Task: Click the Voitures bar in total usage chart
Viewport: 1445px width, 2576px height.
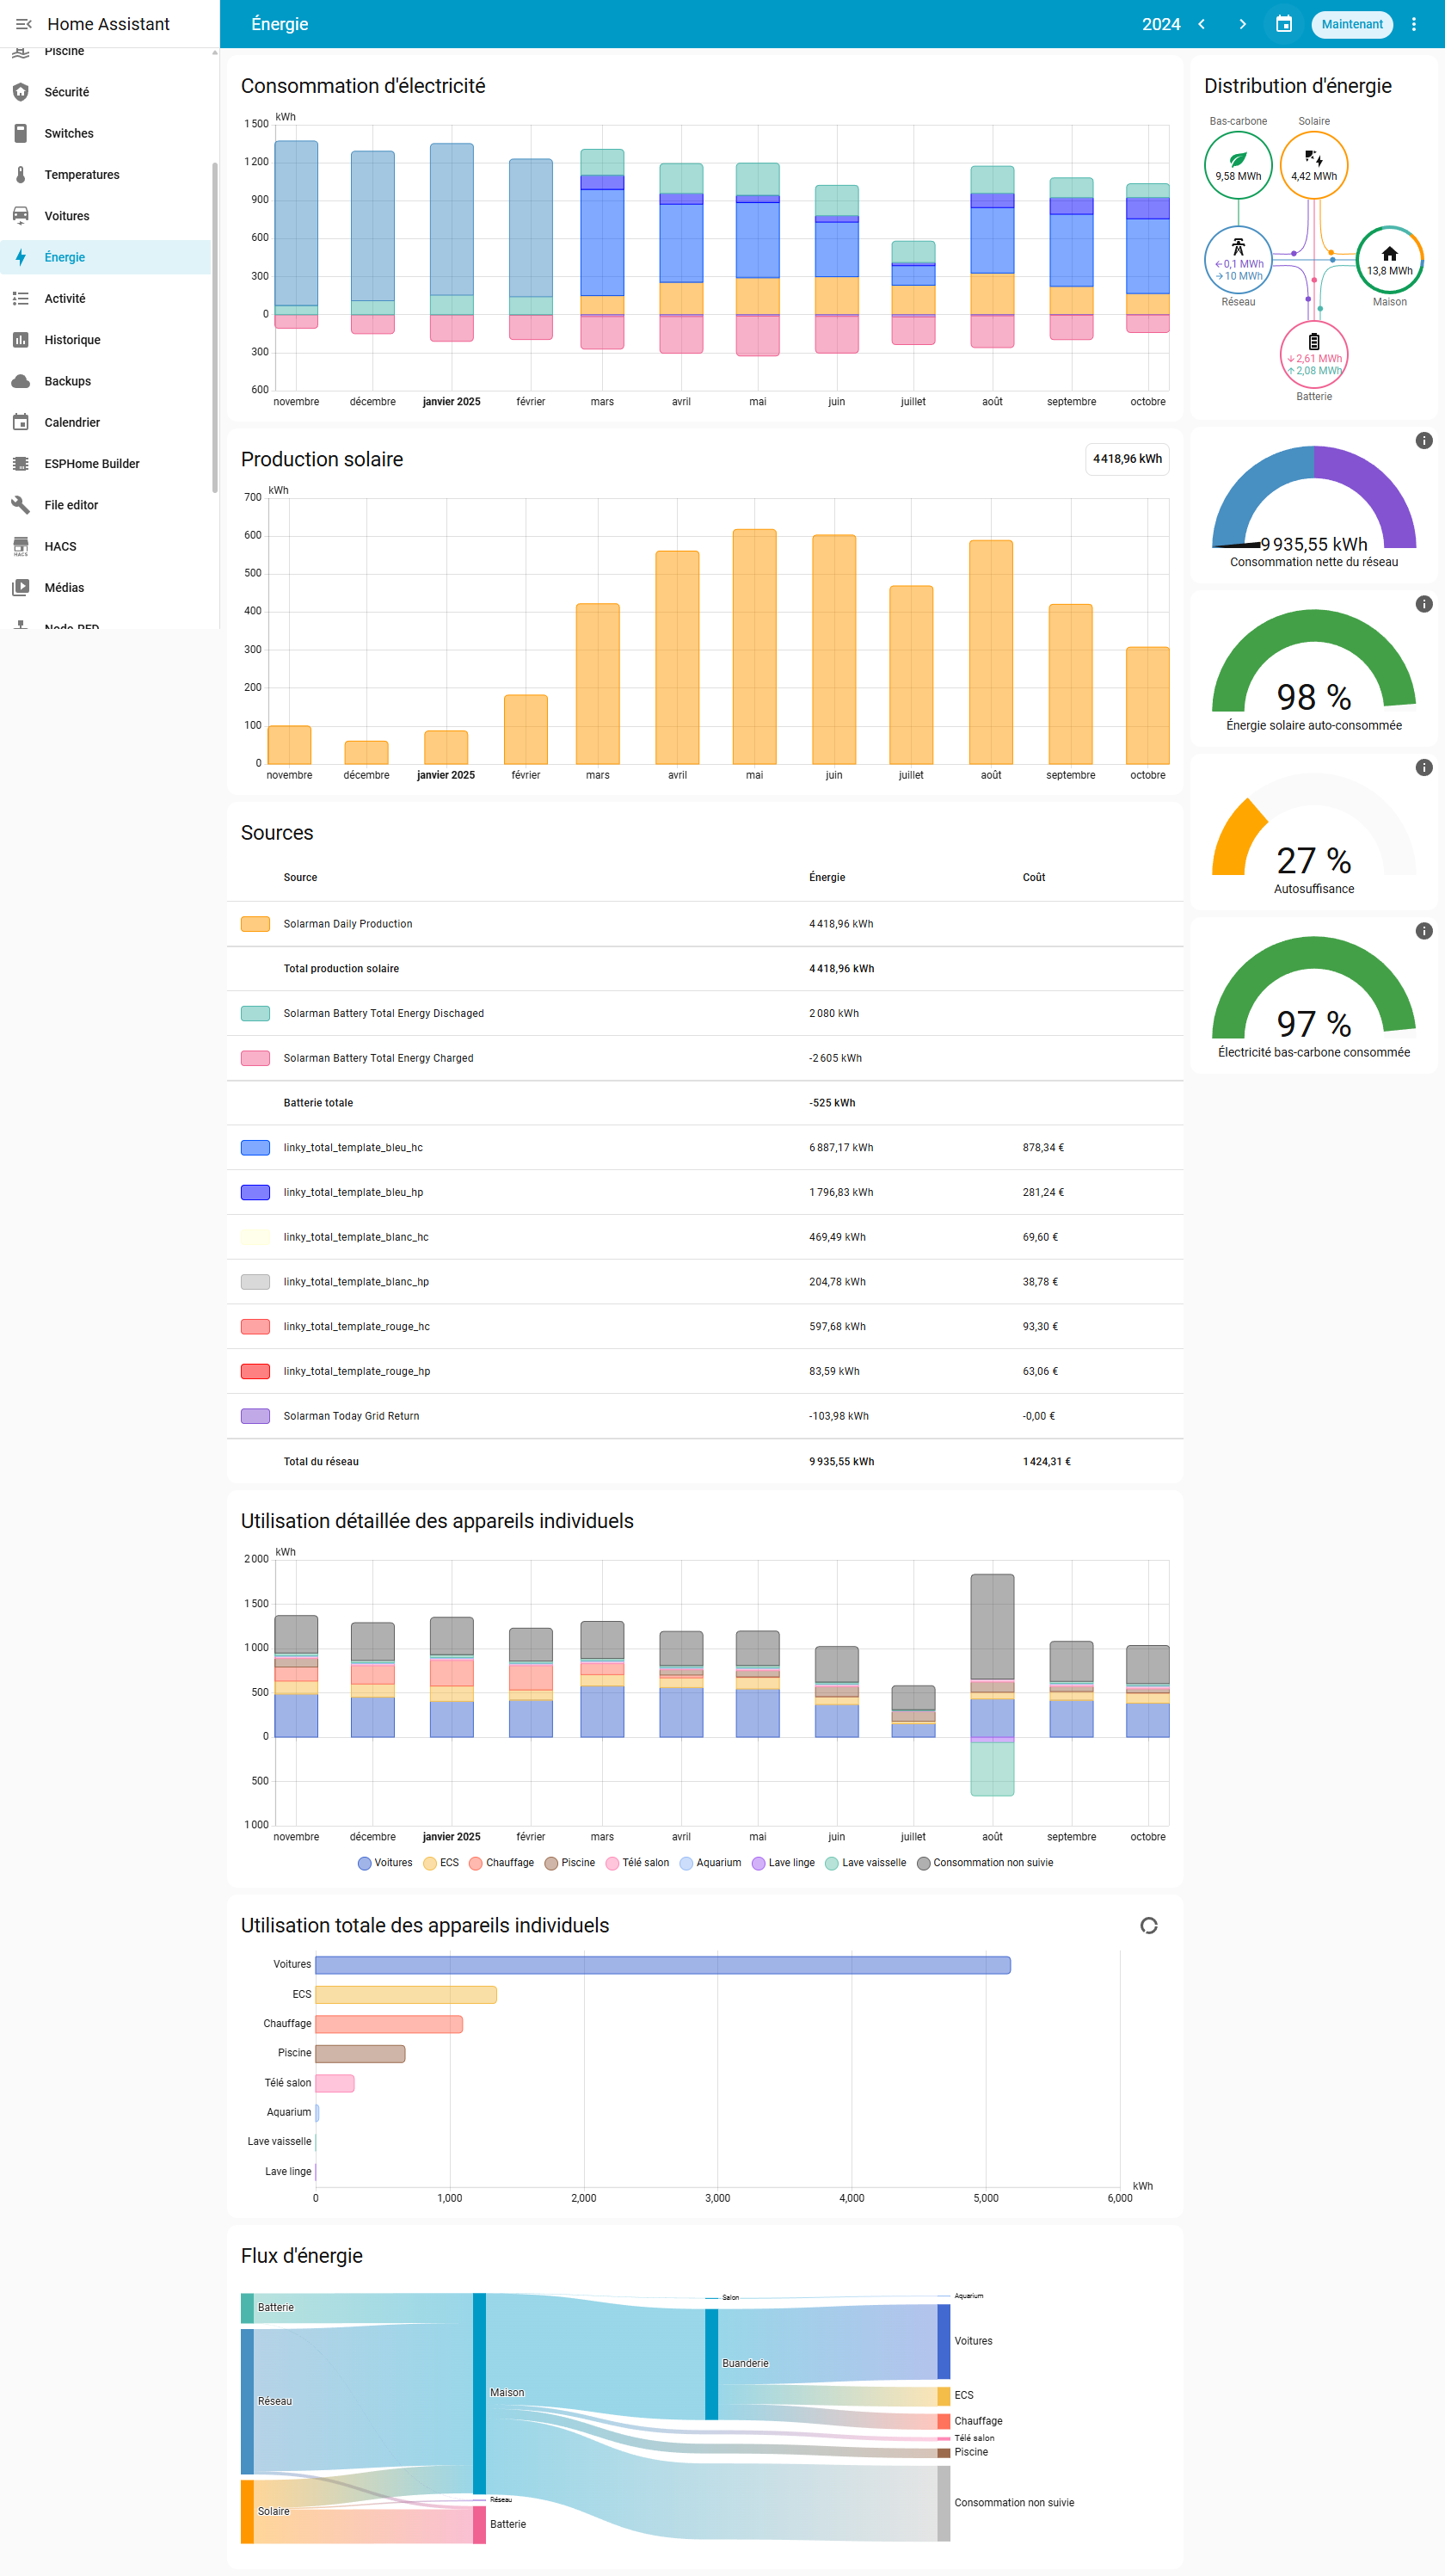Action: [662, 1965]
